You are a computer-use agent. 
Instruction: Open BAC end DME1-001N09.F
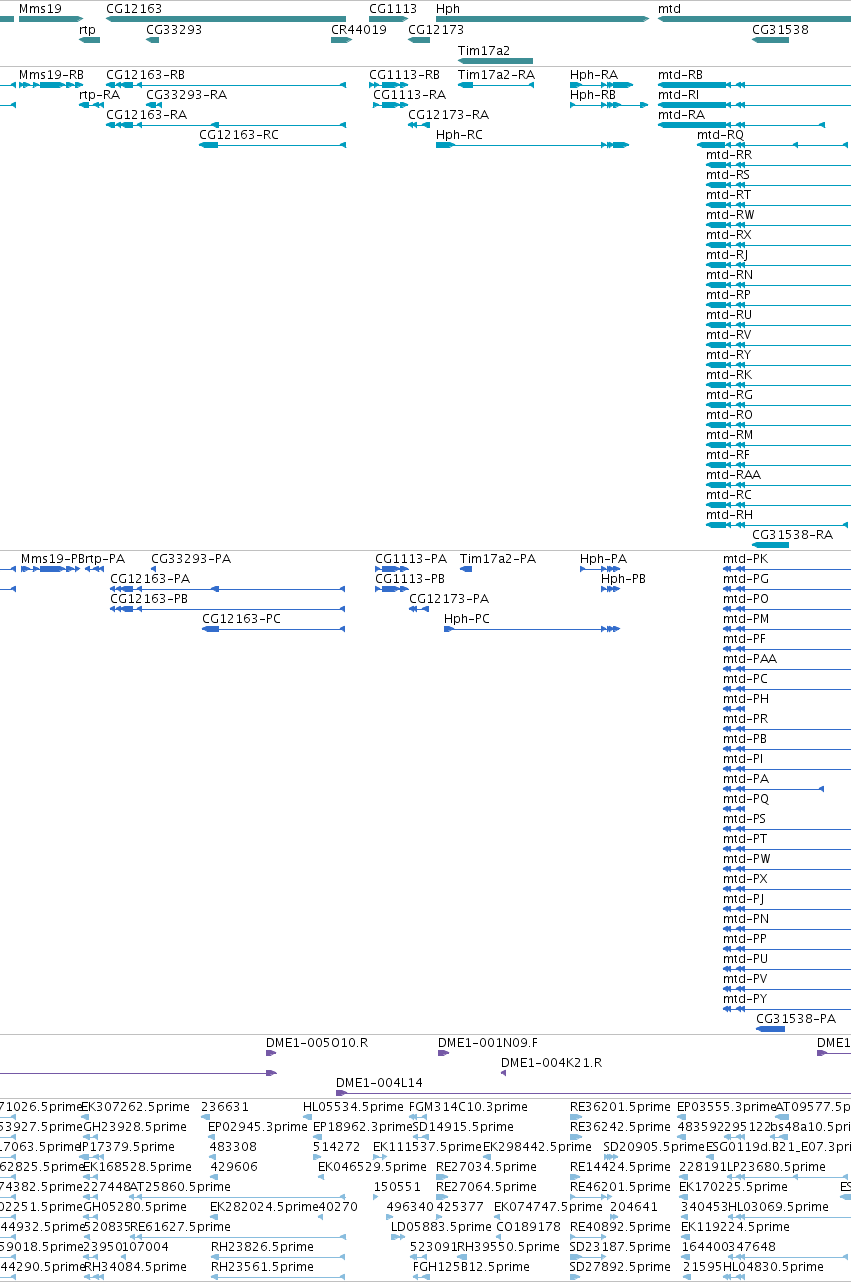click(443, 1053)
